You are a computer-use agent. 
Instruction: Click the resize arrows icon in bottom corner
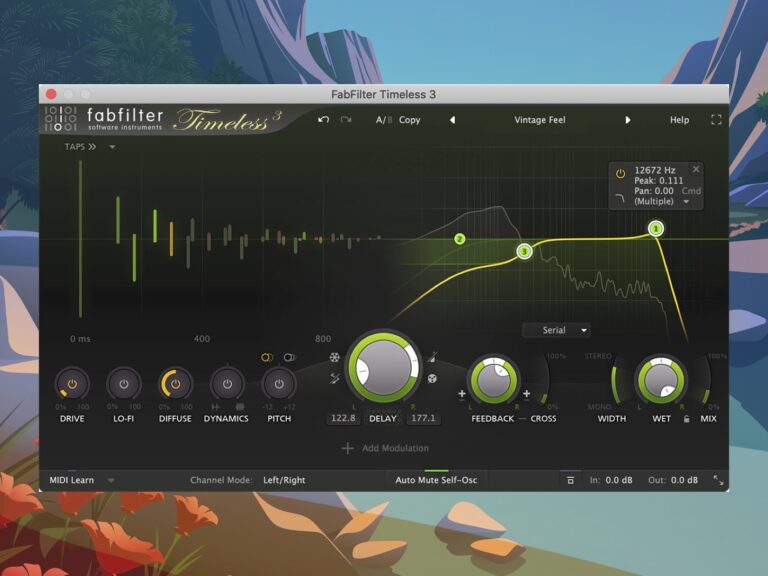pyautogui.click(x=717, y=480)
